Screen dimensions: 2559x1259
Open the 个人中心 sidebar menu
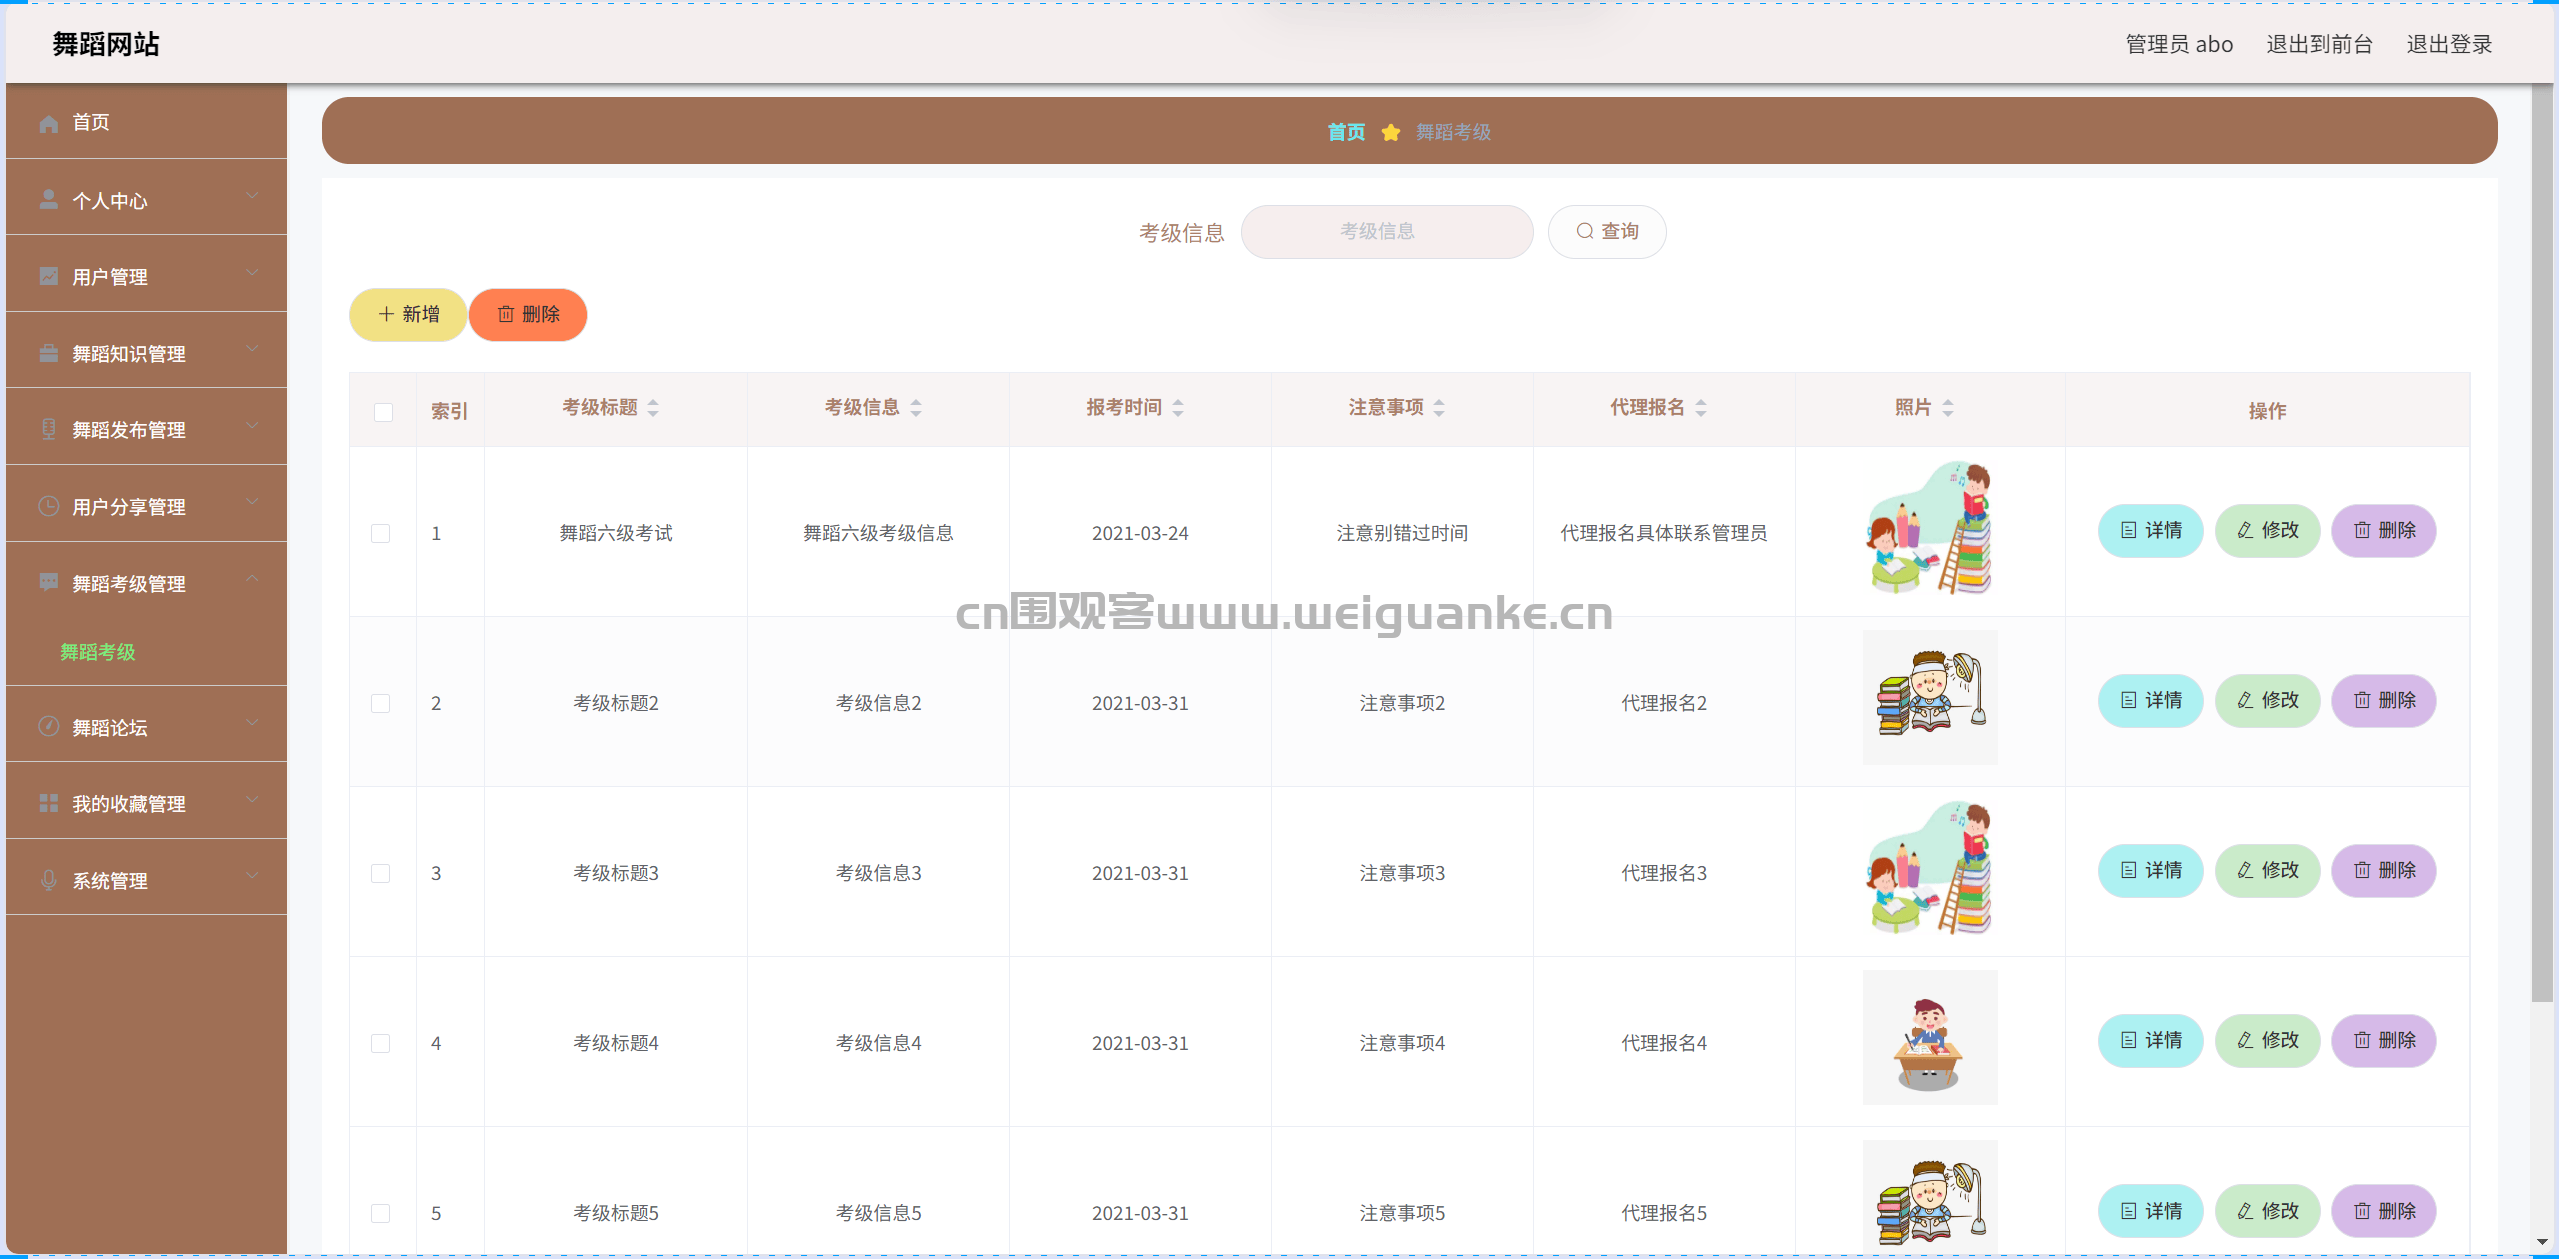pos(146,200)
